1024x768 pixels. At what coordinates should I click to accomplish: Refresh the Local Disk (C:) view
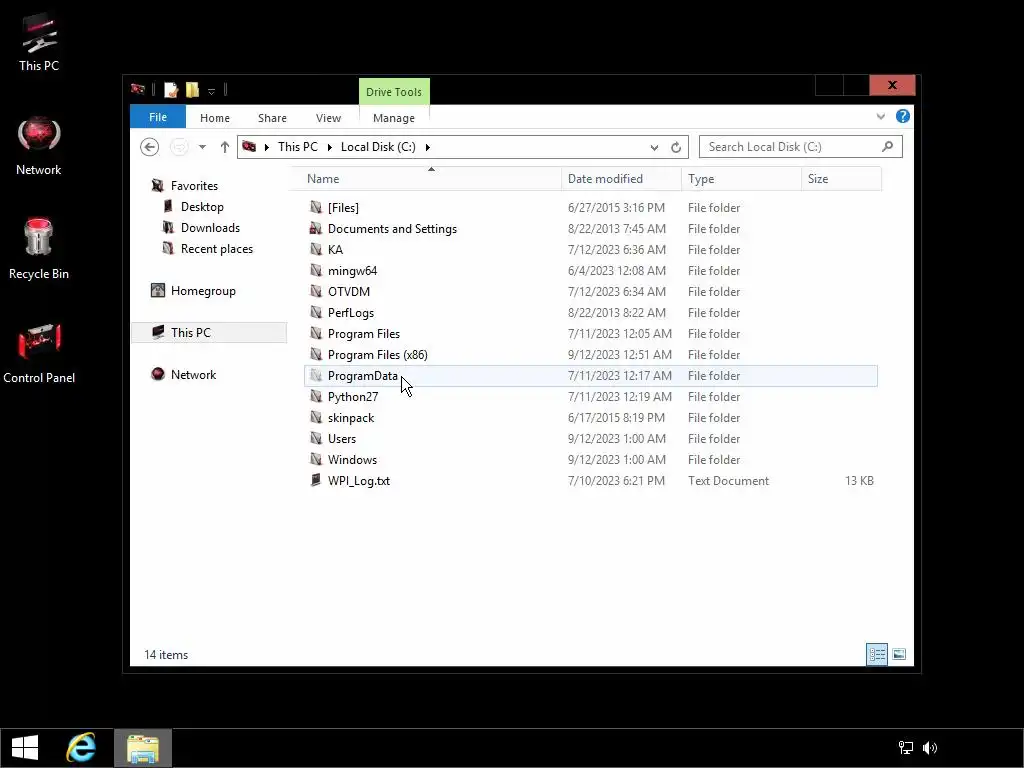tap(676, 148)
